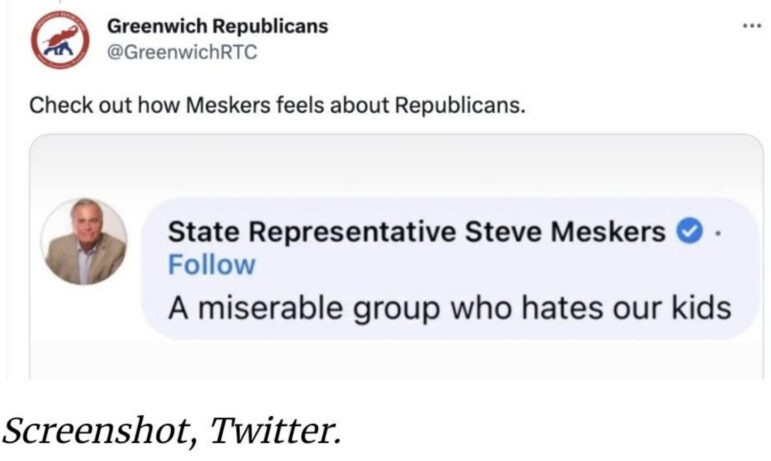
Task: Click the word 'Republicans' in the tweet
Action: [x=460, y=105]
